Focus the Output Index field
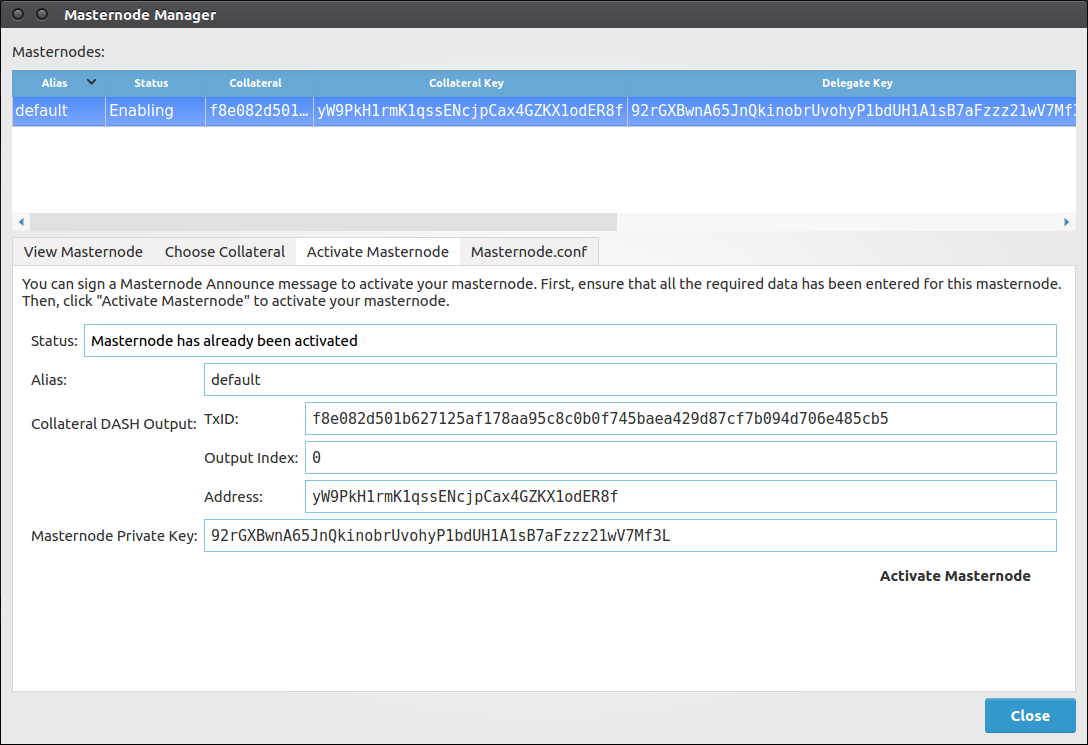 [x=681, y=457]
